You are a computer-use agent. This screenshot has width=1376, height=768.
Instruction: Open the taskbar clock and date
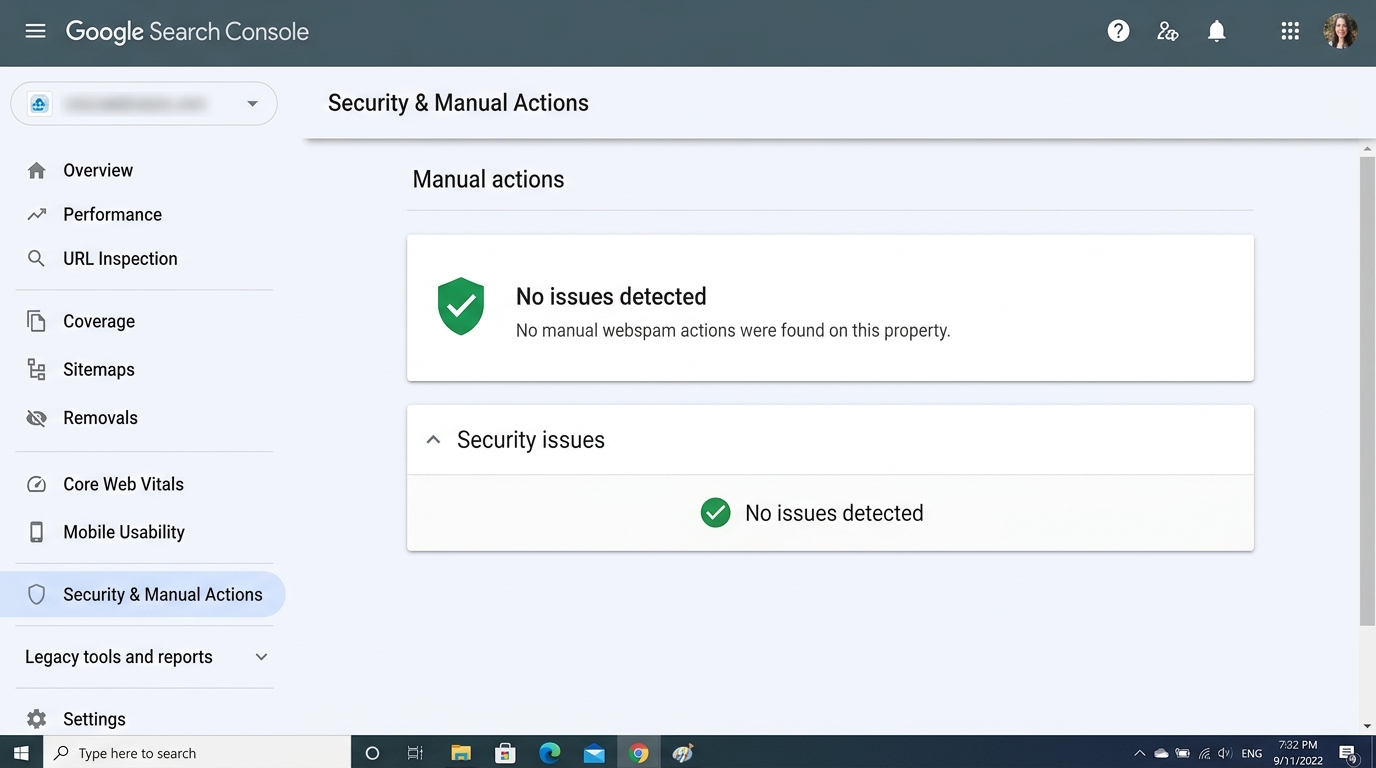(1298, 753)
